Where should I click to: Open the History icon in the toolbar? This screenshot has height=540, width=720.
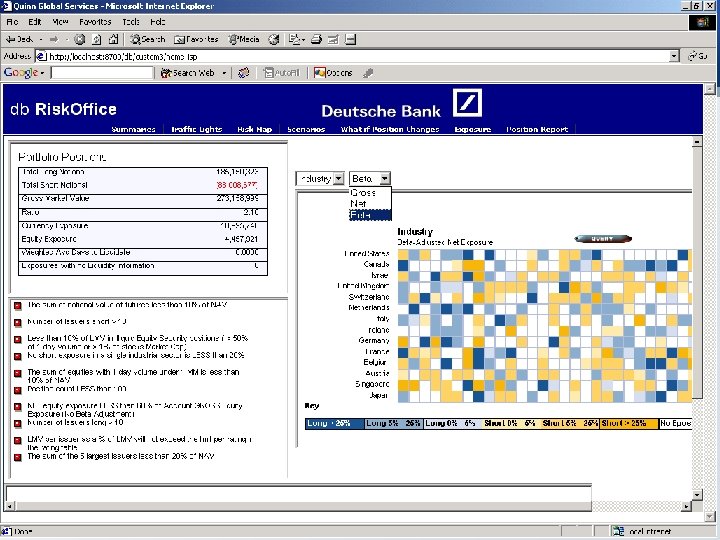[x=274, y=39]
